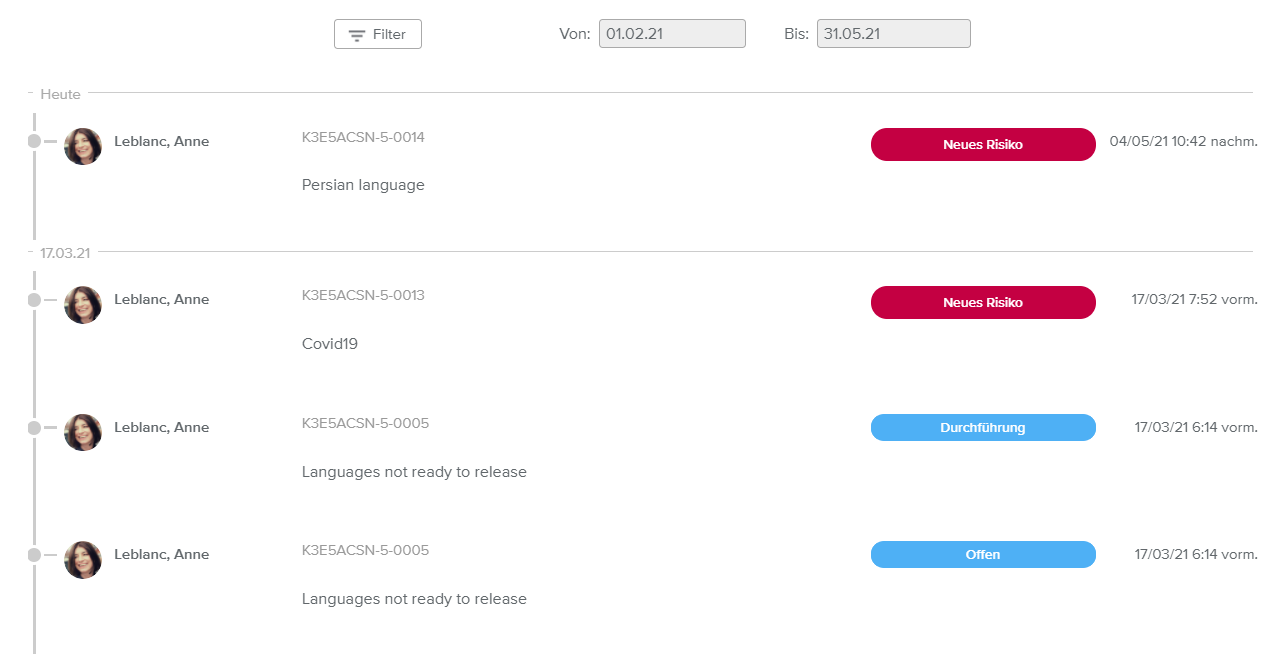This screenshot has height=661, width=1287.
Task: Click the Neues Risiko badge for Covid19
Action: point(983,303)
